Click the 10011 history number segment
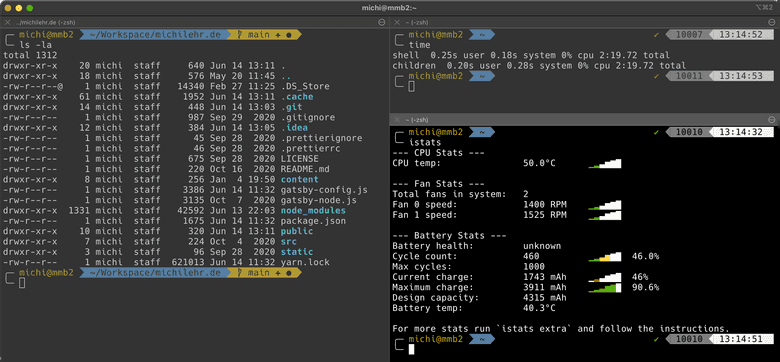The width and height of the screenshot is (780, 362). pyautogui.click(x=689, y=76)
